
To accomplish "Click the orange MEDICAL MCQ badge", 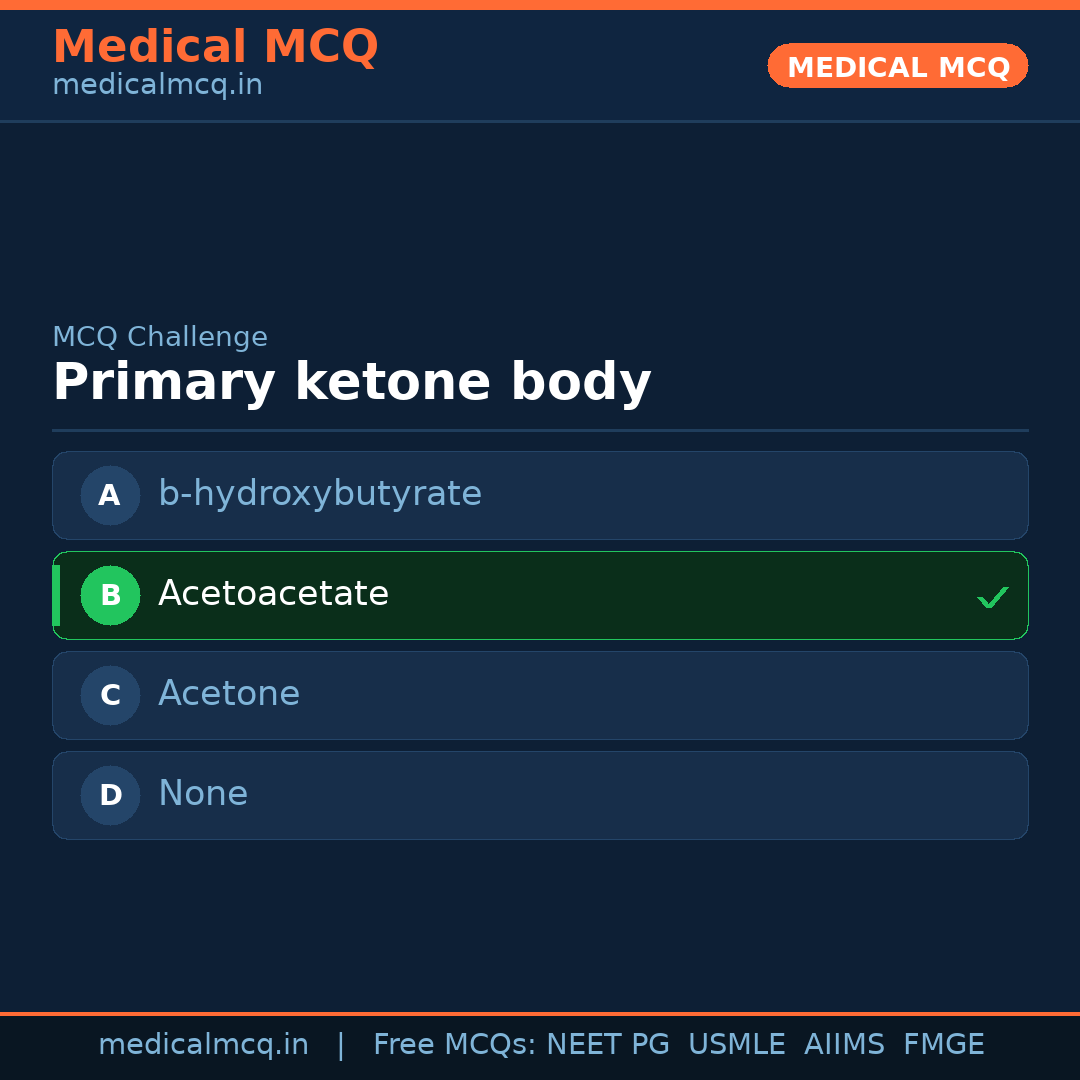I will [897, 66].
